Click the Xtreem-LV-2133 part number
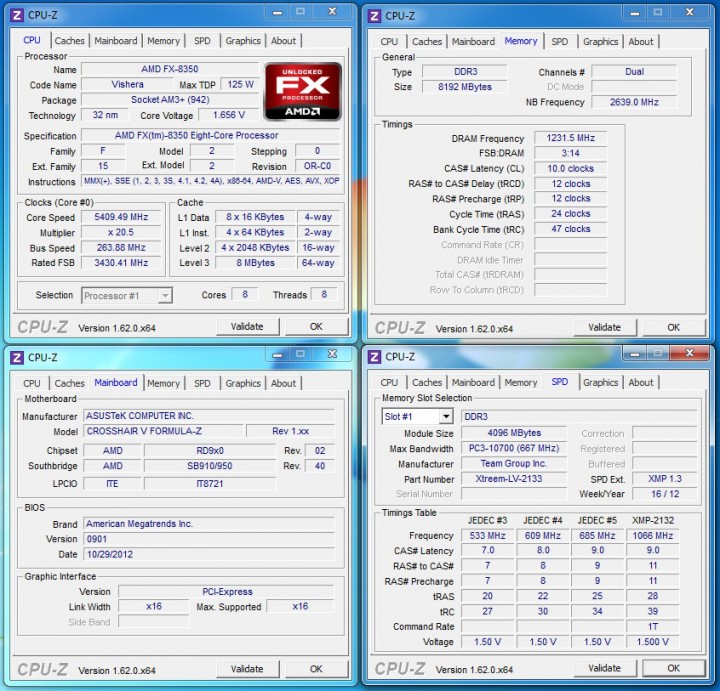The image size is (720, 691). tap(514, 479)
